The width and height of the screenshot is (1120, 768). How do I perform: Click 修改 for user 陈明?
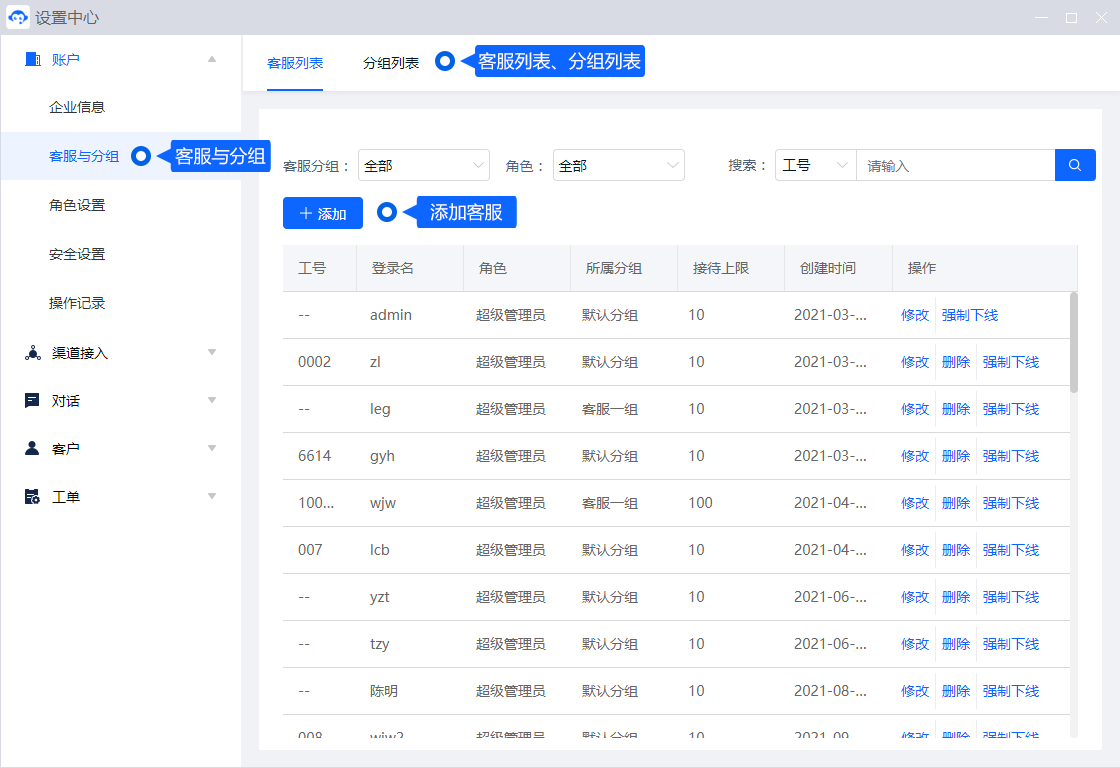click(915, 691)
